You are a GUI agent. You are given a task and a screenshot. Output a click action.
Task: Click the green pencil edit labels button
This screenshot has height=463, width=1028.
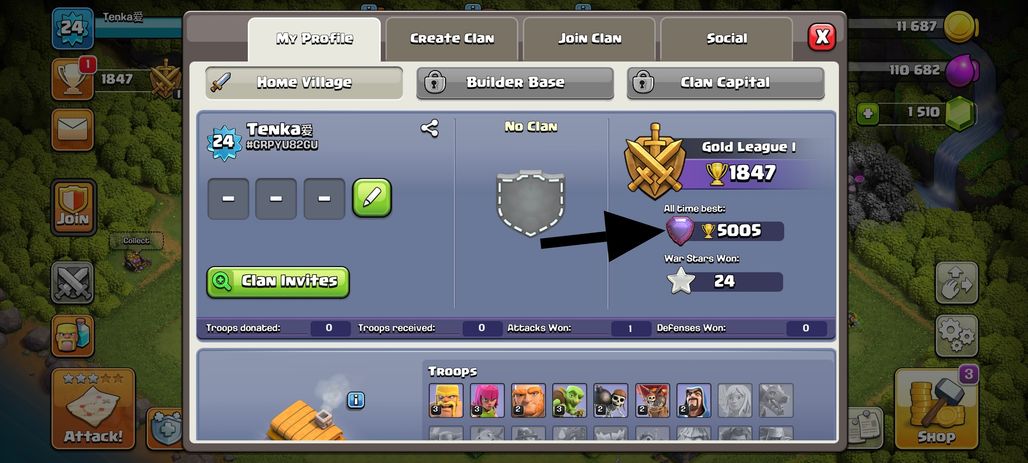[372, 197]
